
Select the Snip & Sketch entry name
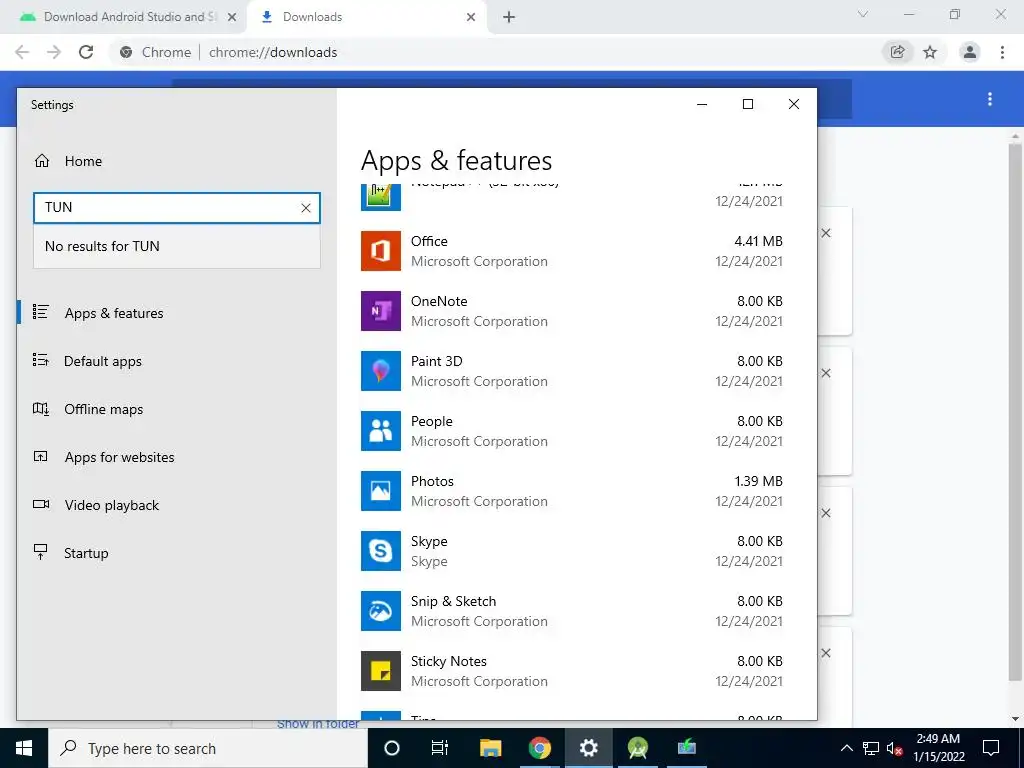pyautogui.click(x=453, y=601)
